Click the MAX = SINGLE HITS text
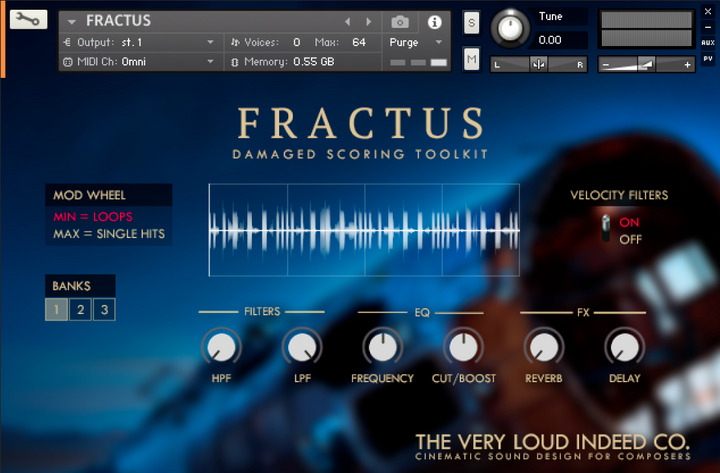This screenshot has height=473, width=720. click(109, 234)
